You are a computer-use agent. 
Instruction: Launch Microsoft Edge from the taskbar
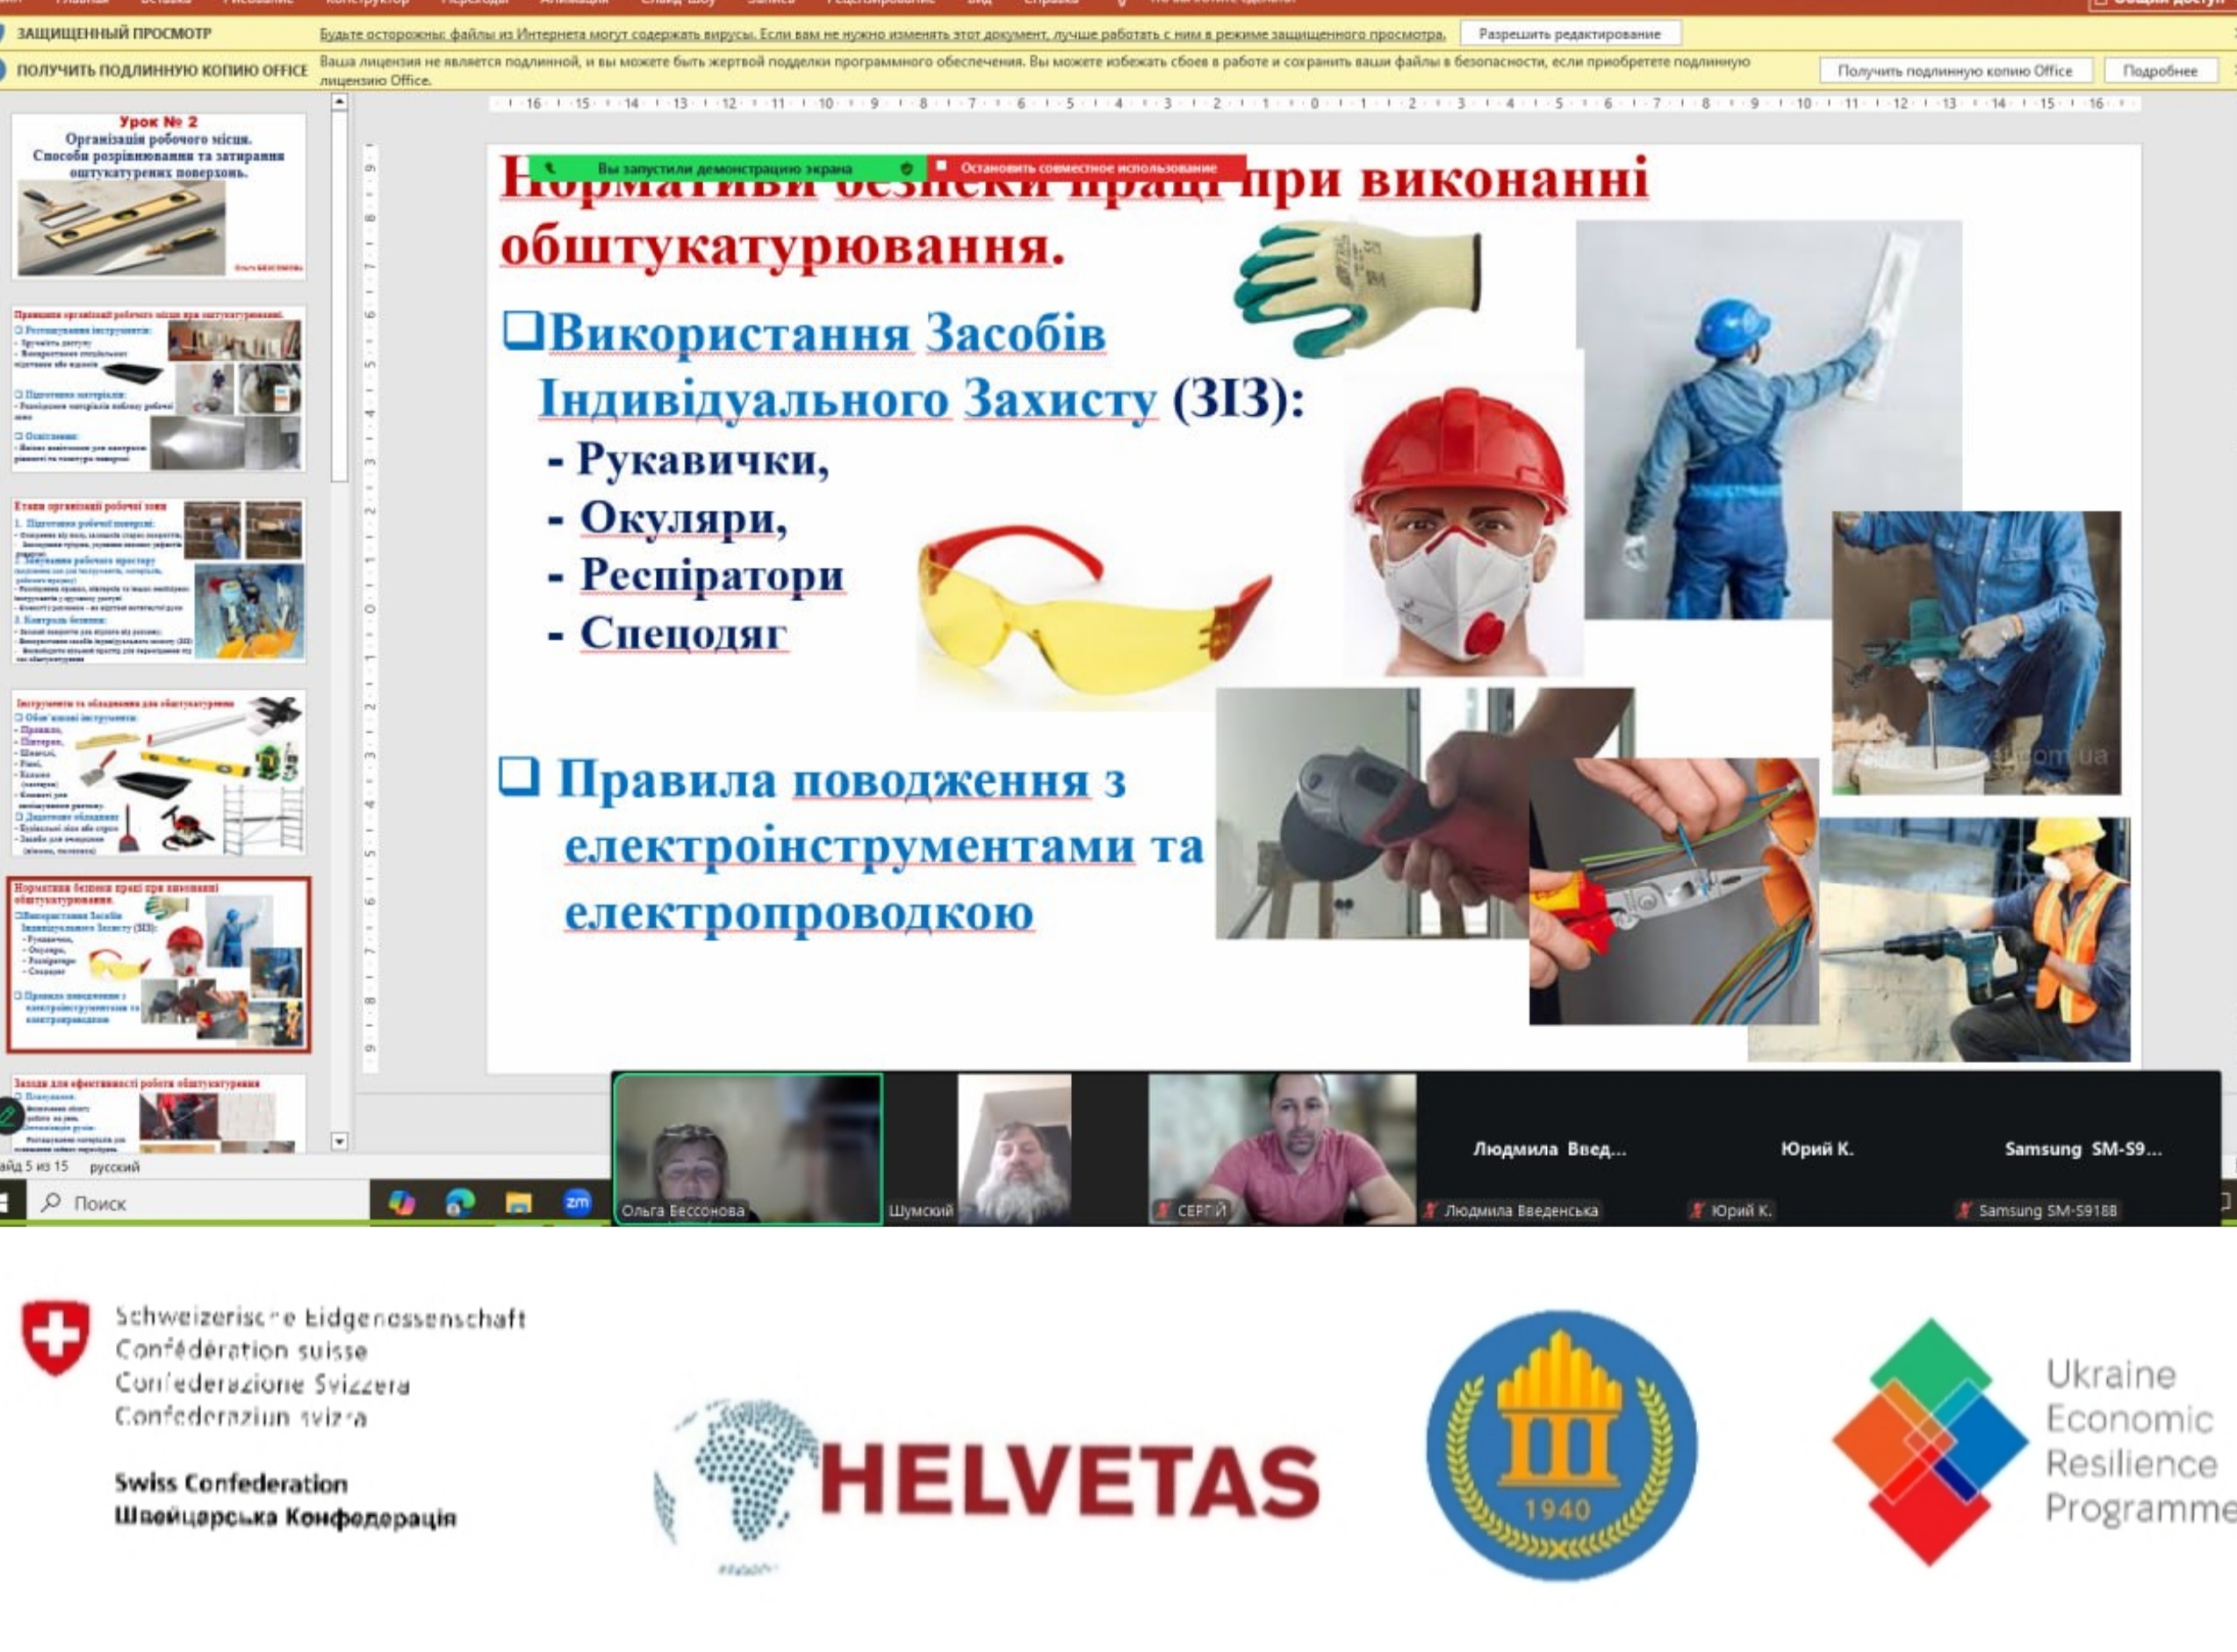coord(460,1203)
